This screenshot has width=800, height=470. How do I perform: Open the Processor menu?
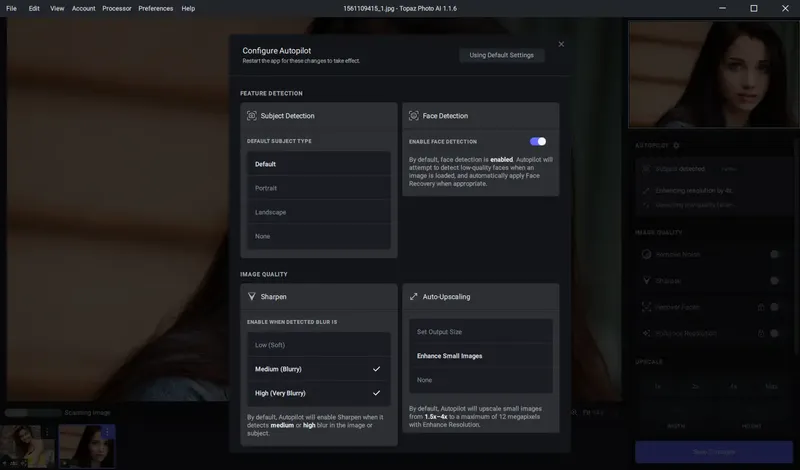117,8
